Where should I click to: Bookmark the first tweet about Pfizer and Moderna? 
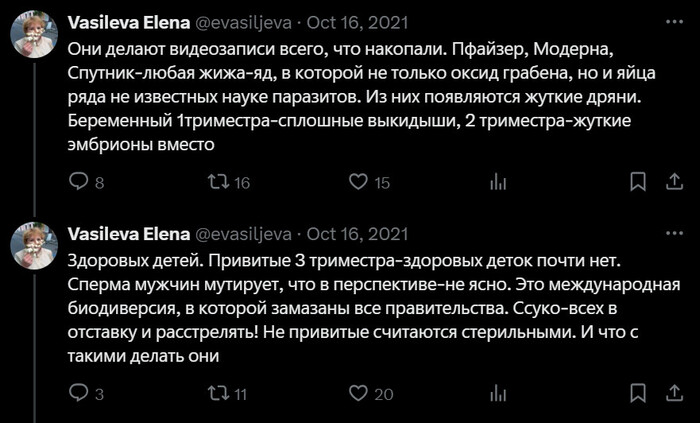(637, 182)
